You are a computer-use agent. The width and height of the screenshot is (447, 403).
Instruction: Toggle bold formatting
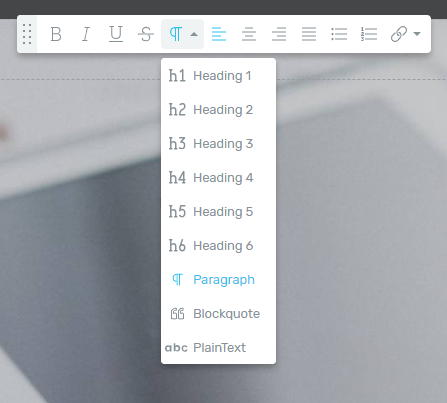pyautogui.click(x=56, y=34)
